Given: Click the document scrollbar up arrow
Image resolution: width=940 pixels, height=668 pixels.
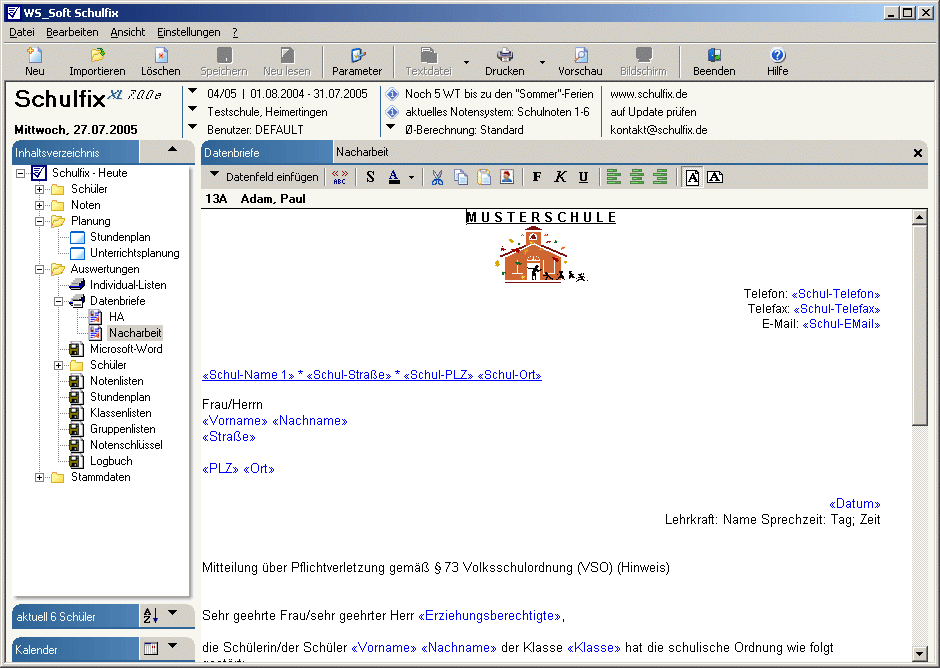Looking at the screenshot, I should point(919,216).
